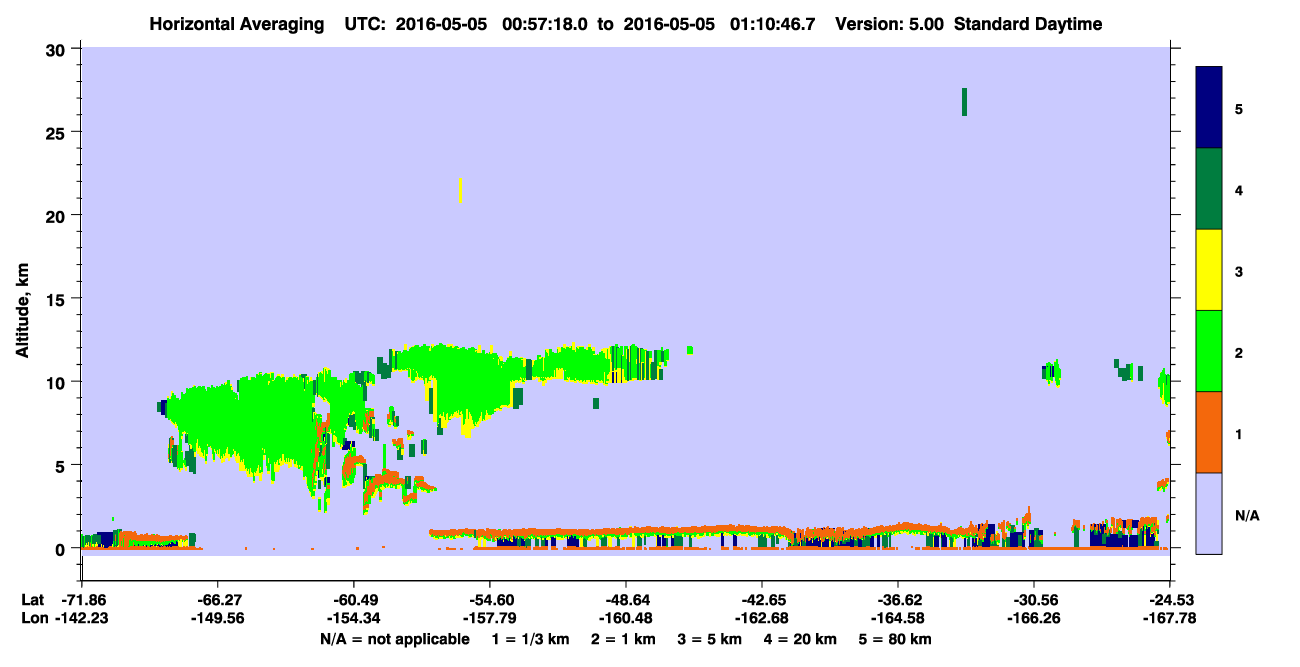Click the color bar label 'N/A'

click(1246, 515)
